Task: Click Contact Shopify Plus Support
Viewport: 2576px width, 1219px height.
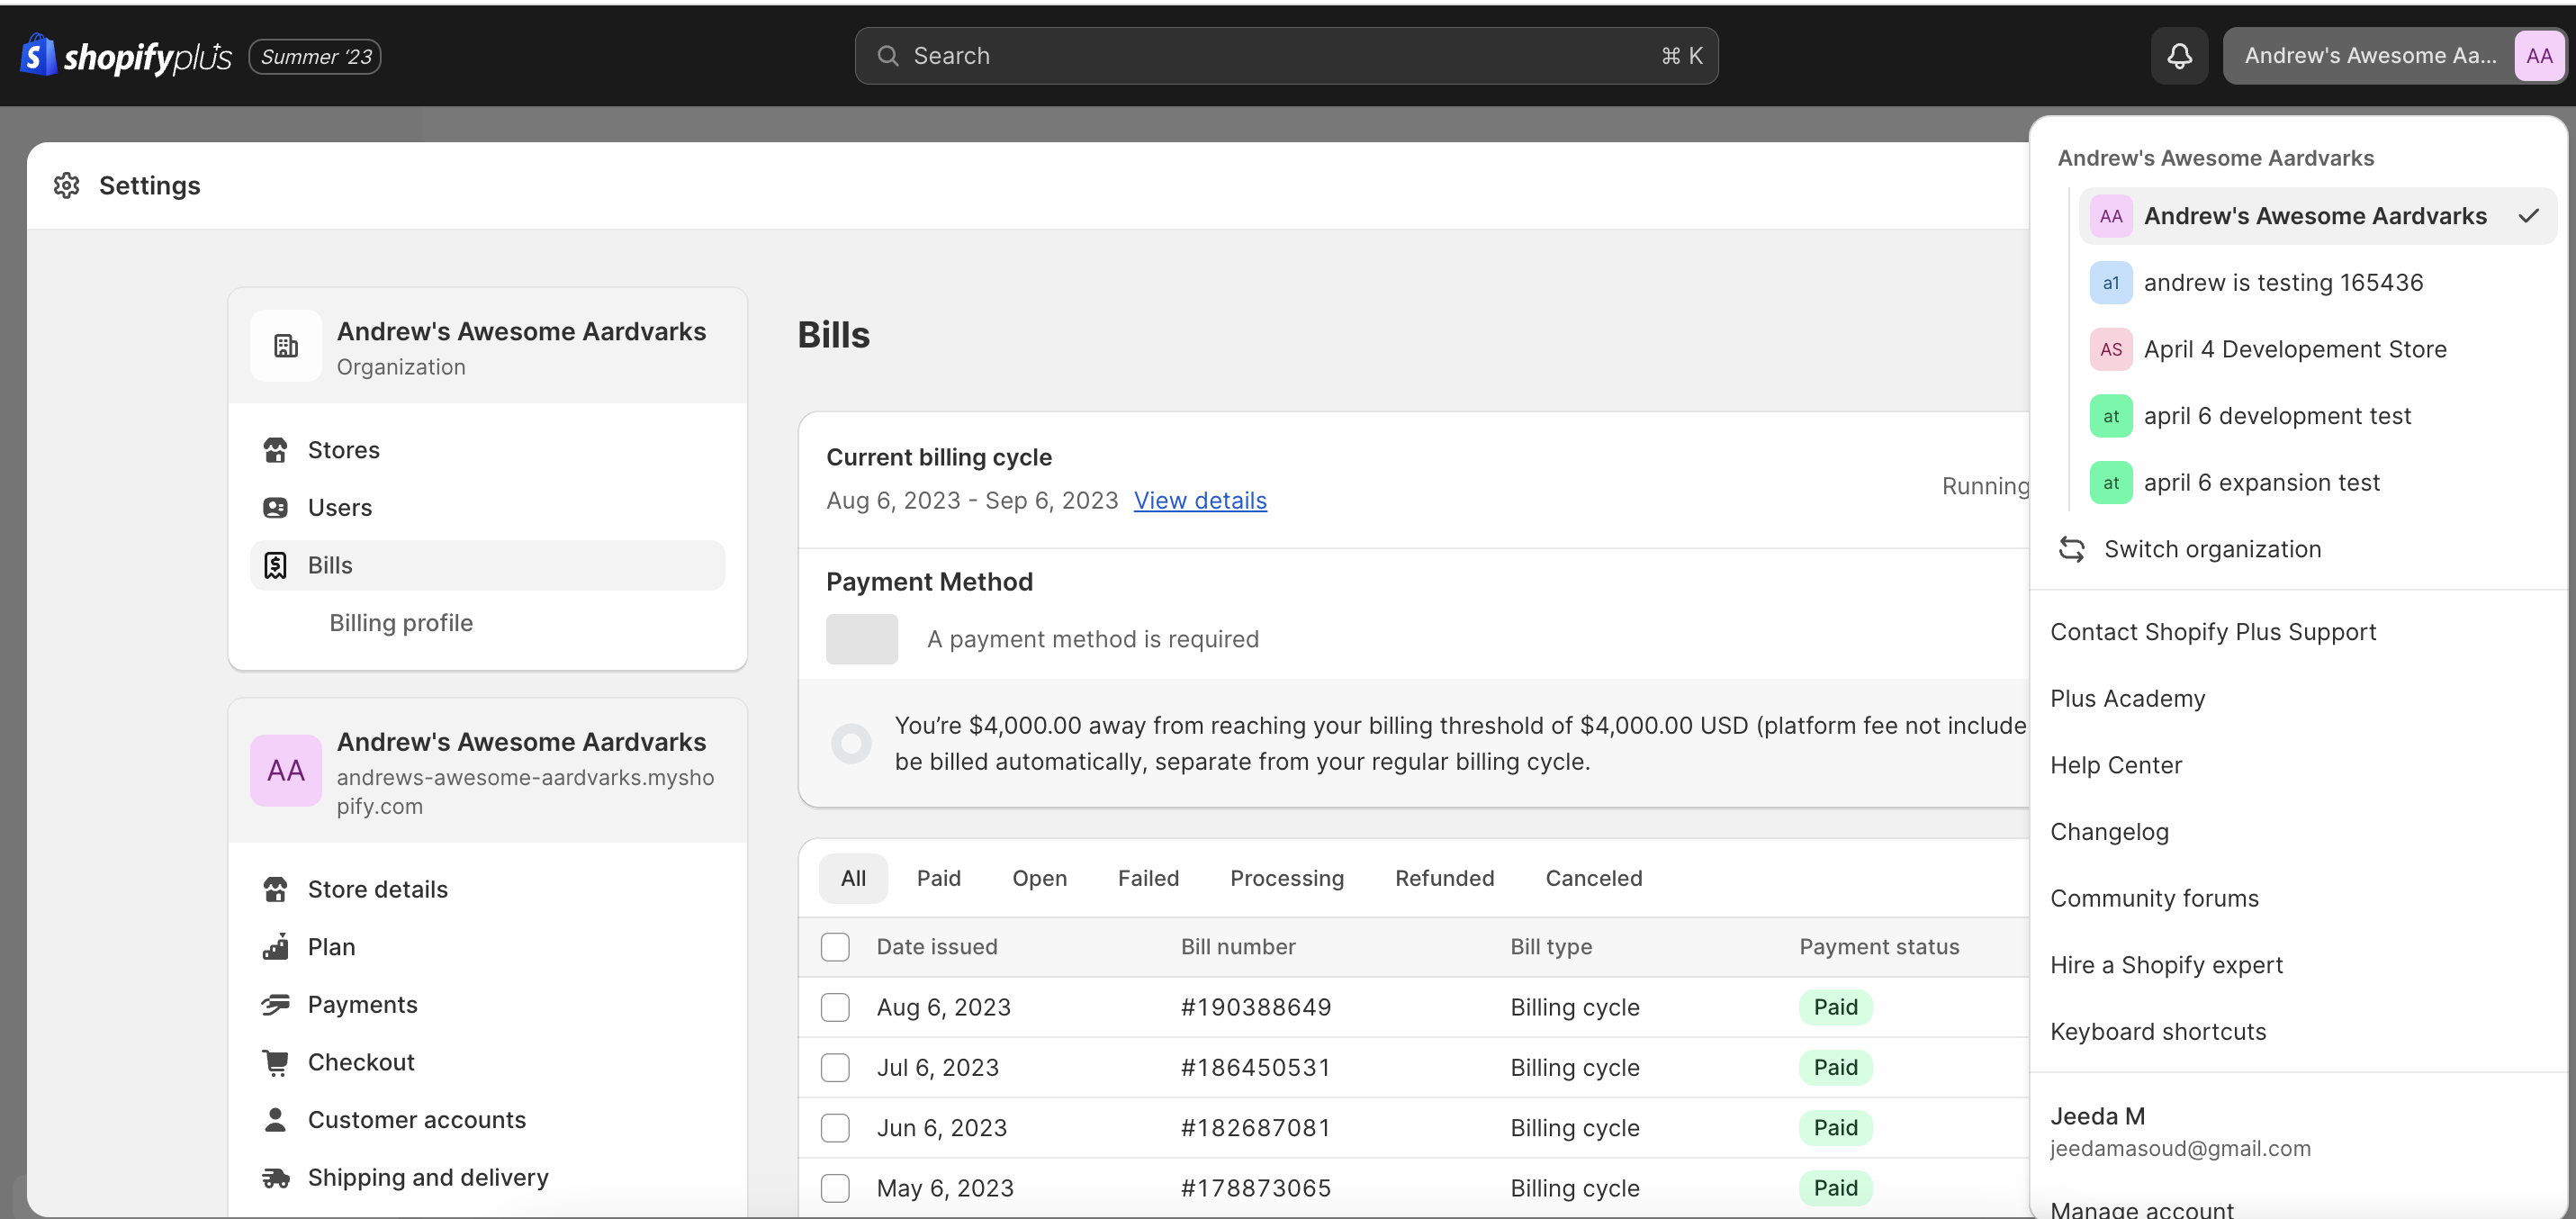Action: 2213,632
